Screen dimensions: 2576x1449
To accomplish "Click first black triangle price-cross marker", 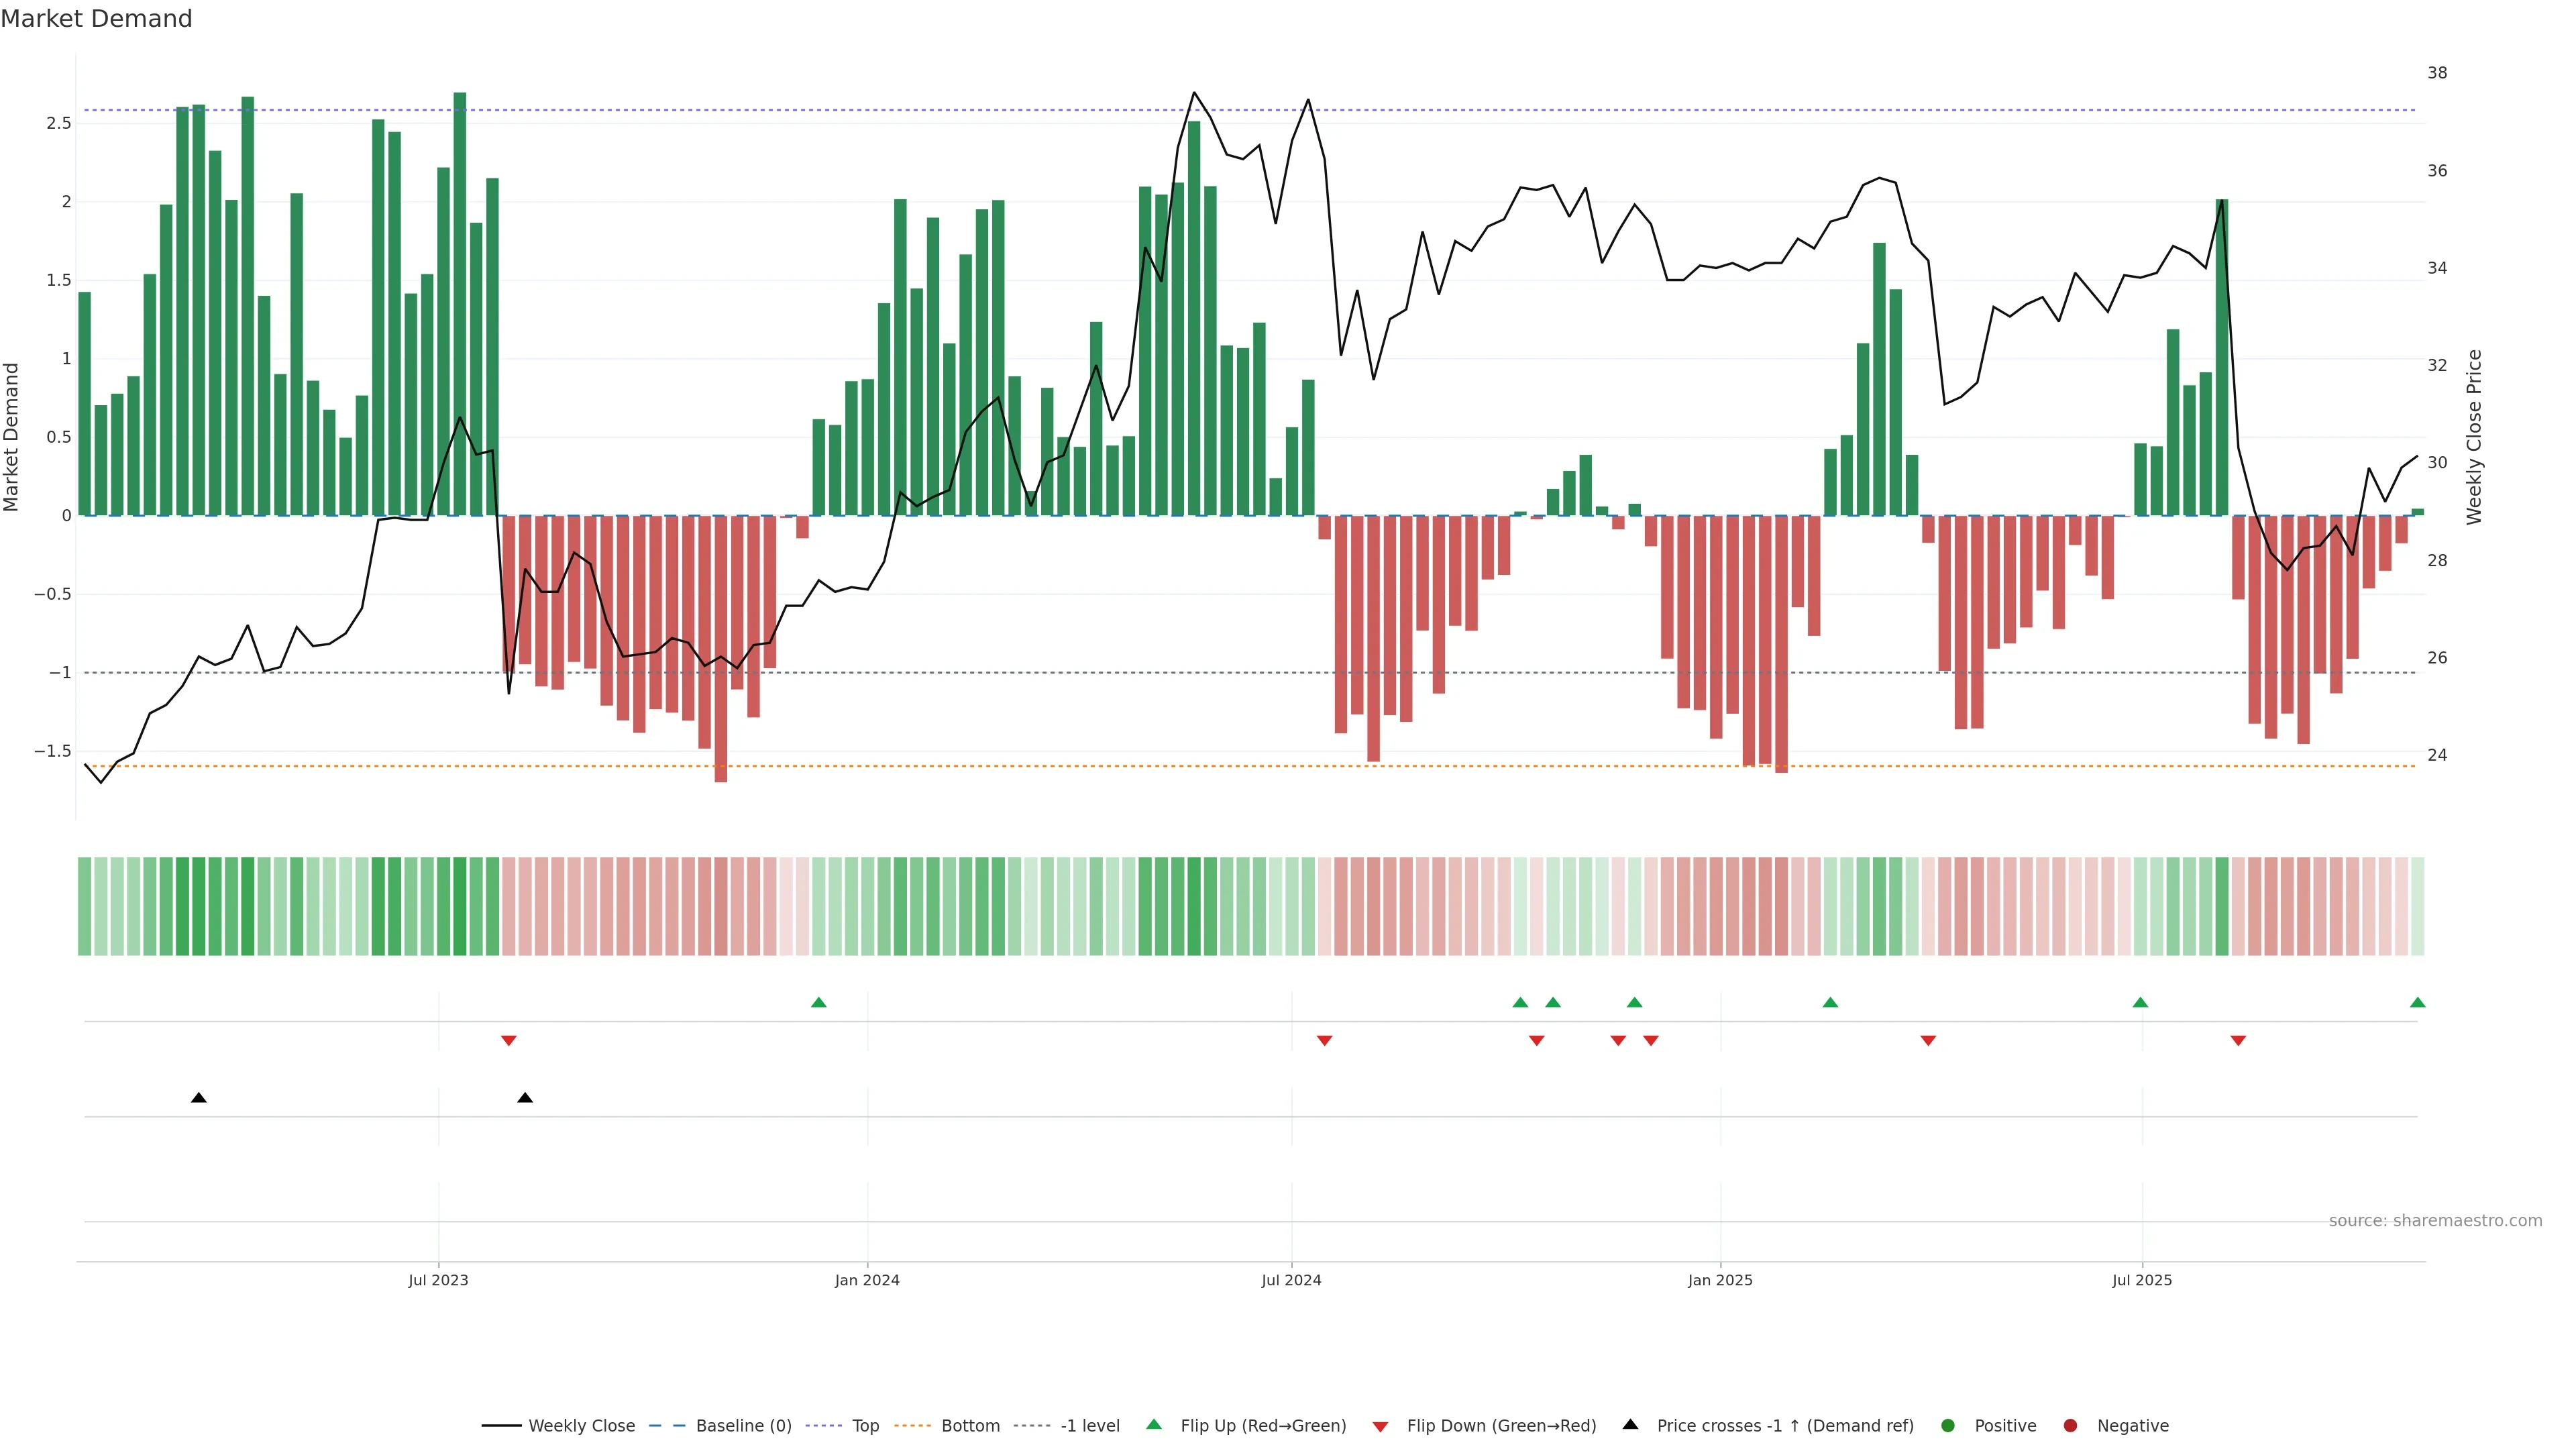I will click(x=199, y=1098).
